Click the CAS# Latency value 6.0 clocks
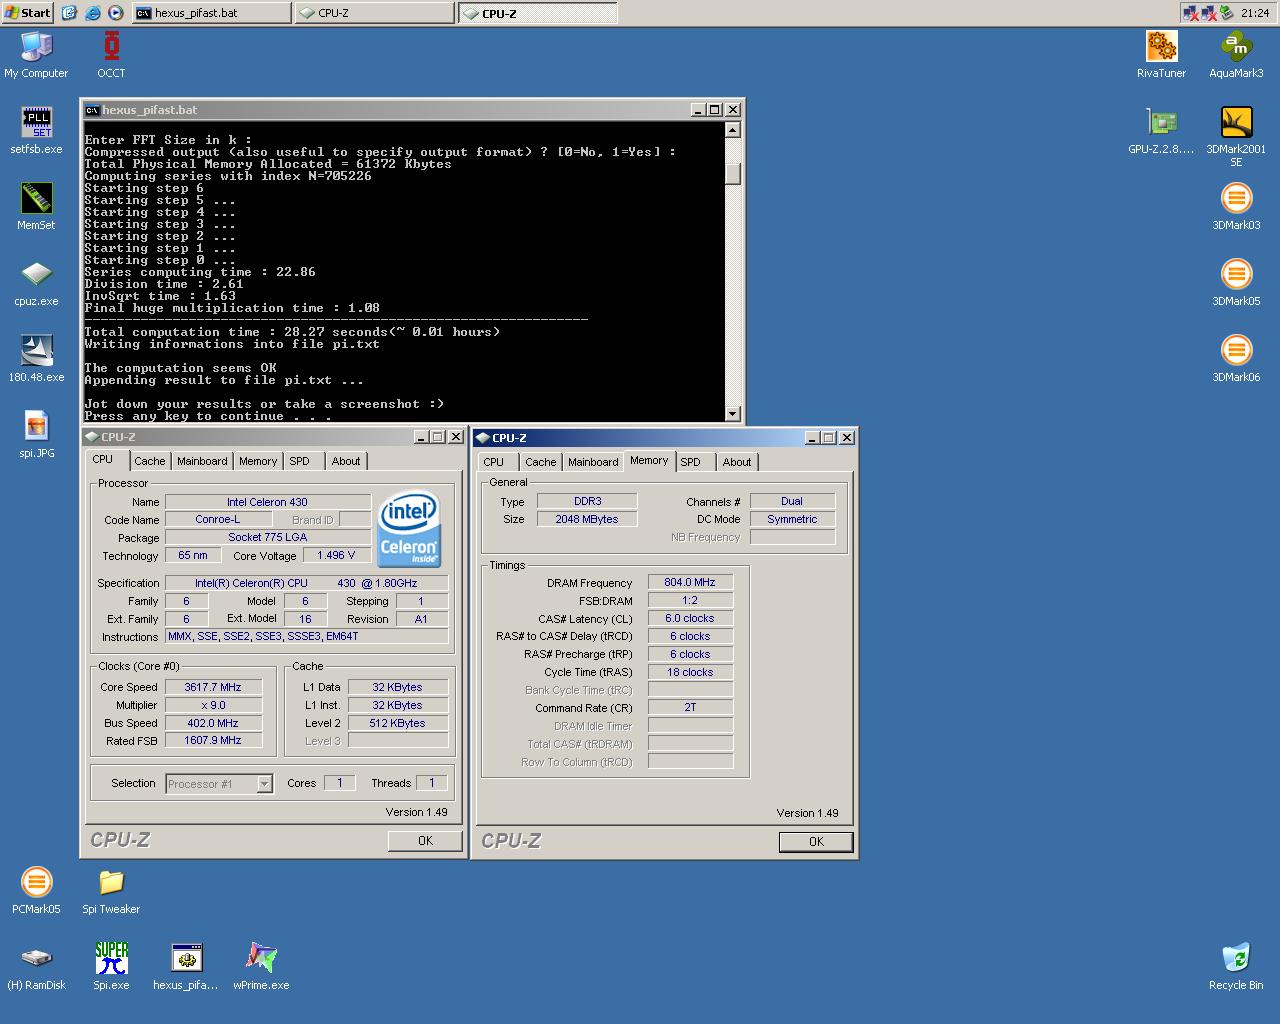 click(690, 618)
